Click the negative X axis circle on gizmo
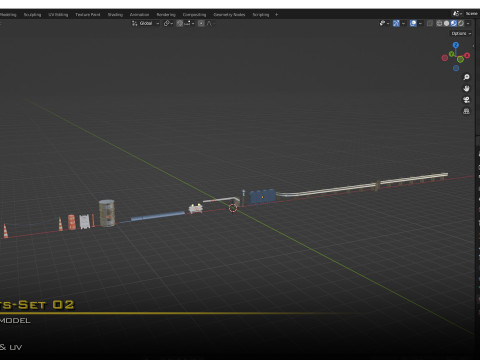The height and width of the screenshot is (360, 480). click(x=445, y=58)
